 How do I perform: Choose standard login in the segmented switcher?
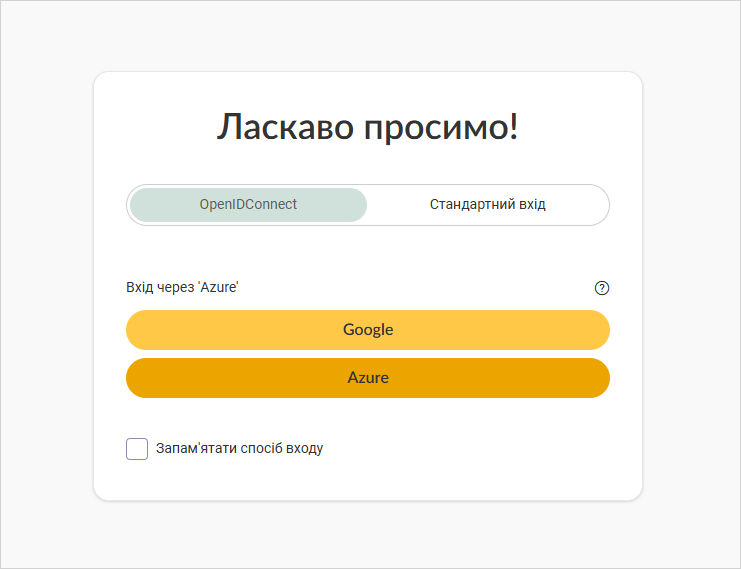pos(487,205)
